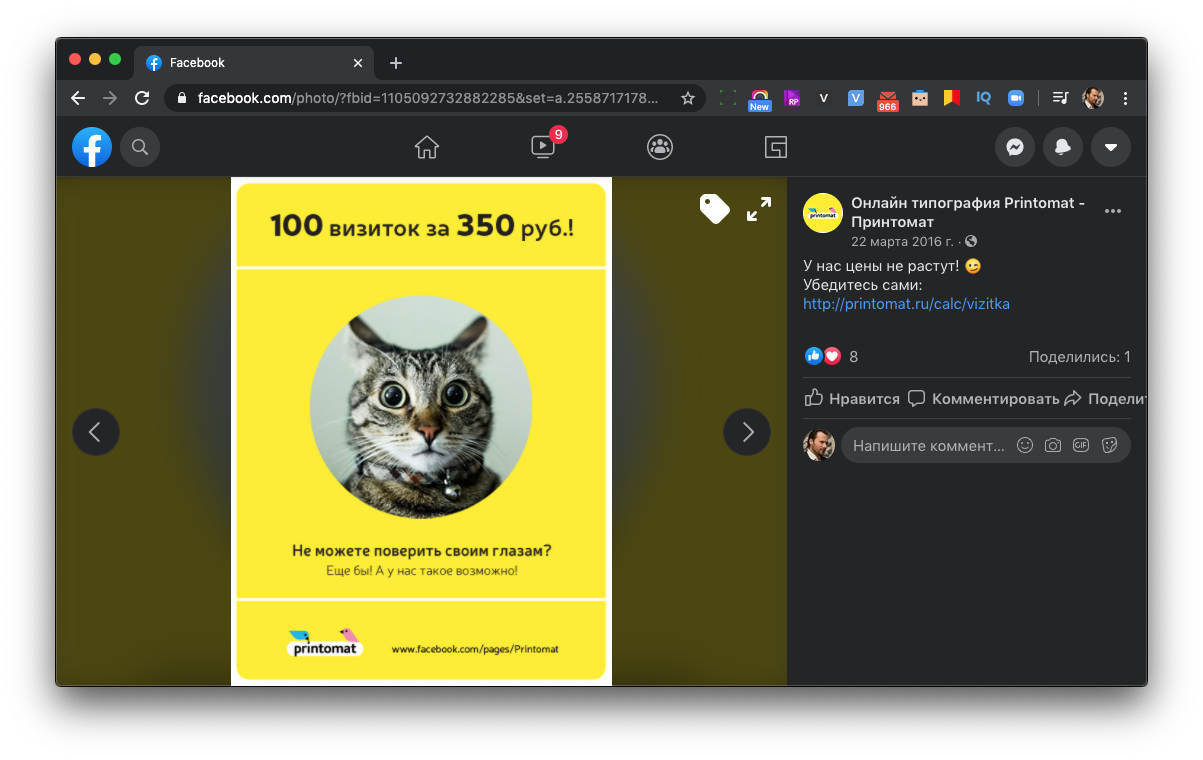Viewport: 1203px width, 760px height.
Task: Open the Chrome three-dot menu
Action: click(1126, 98)
